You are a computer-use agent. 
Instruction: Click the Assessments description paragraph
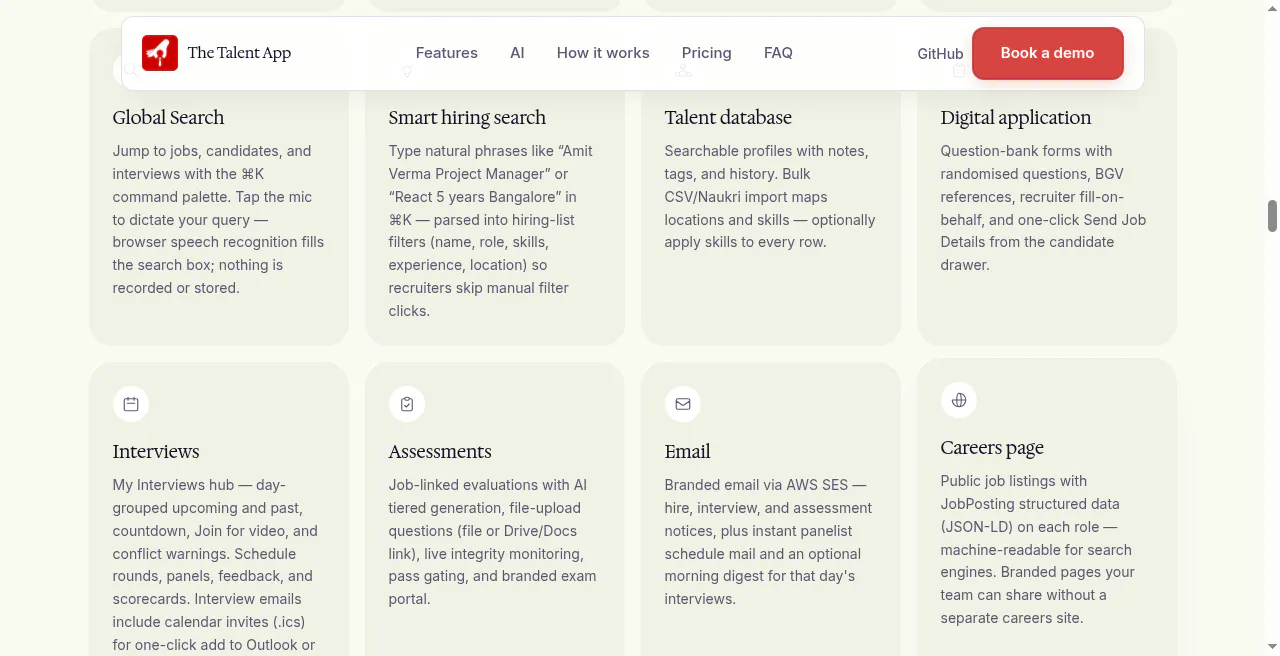point(493,542)
